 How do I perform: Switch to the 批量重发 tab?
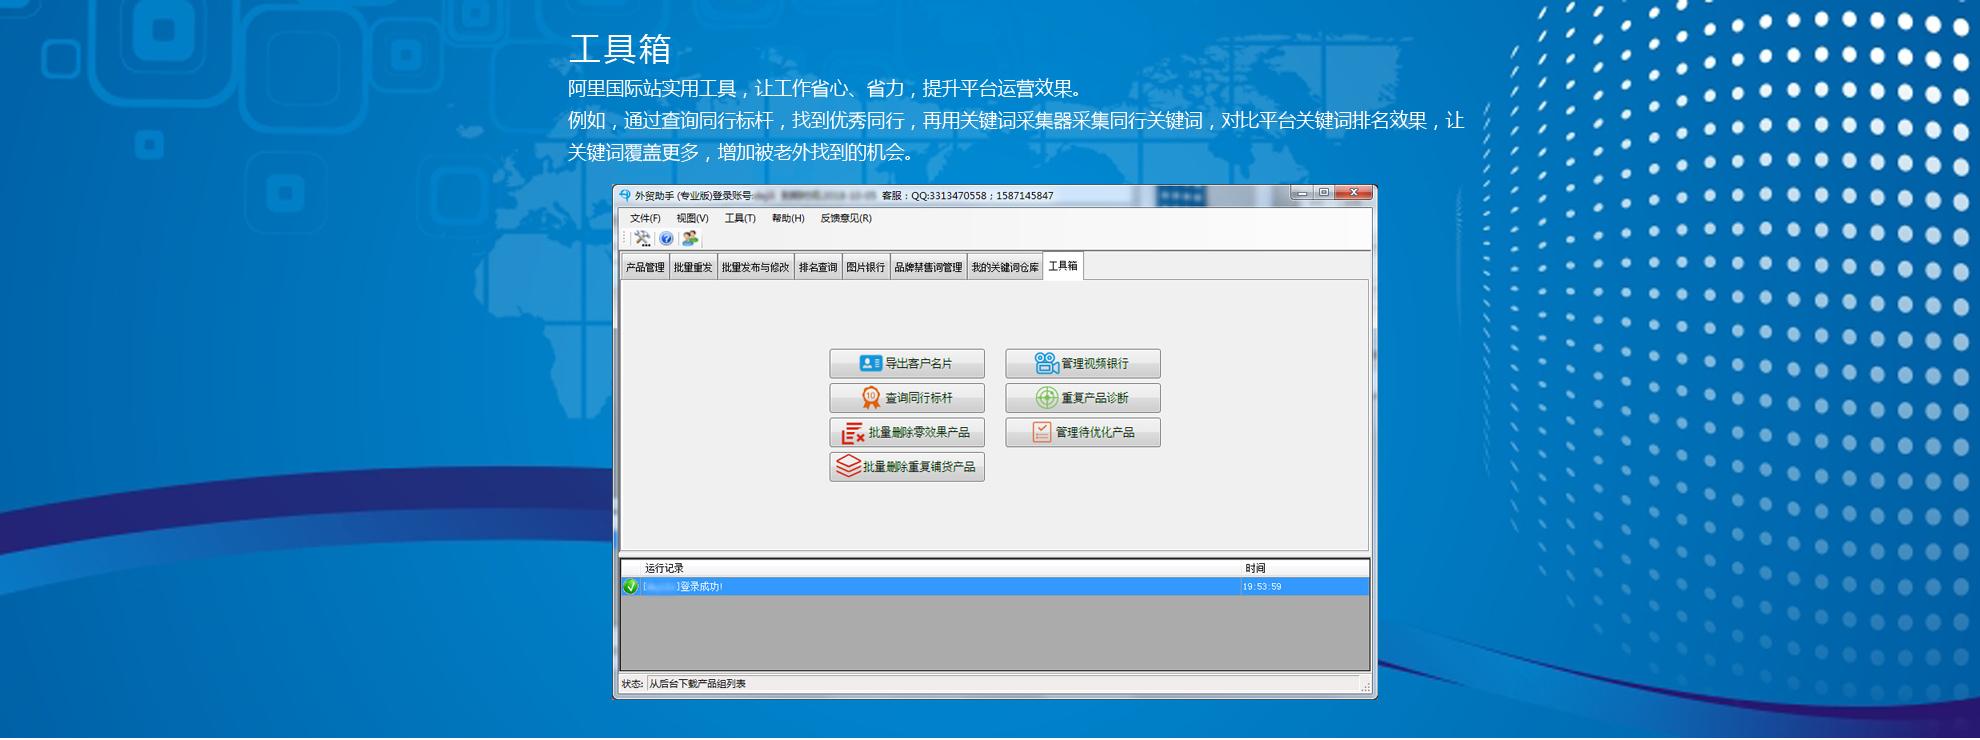(x=693, y=267)
